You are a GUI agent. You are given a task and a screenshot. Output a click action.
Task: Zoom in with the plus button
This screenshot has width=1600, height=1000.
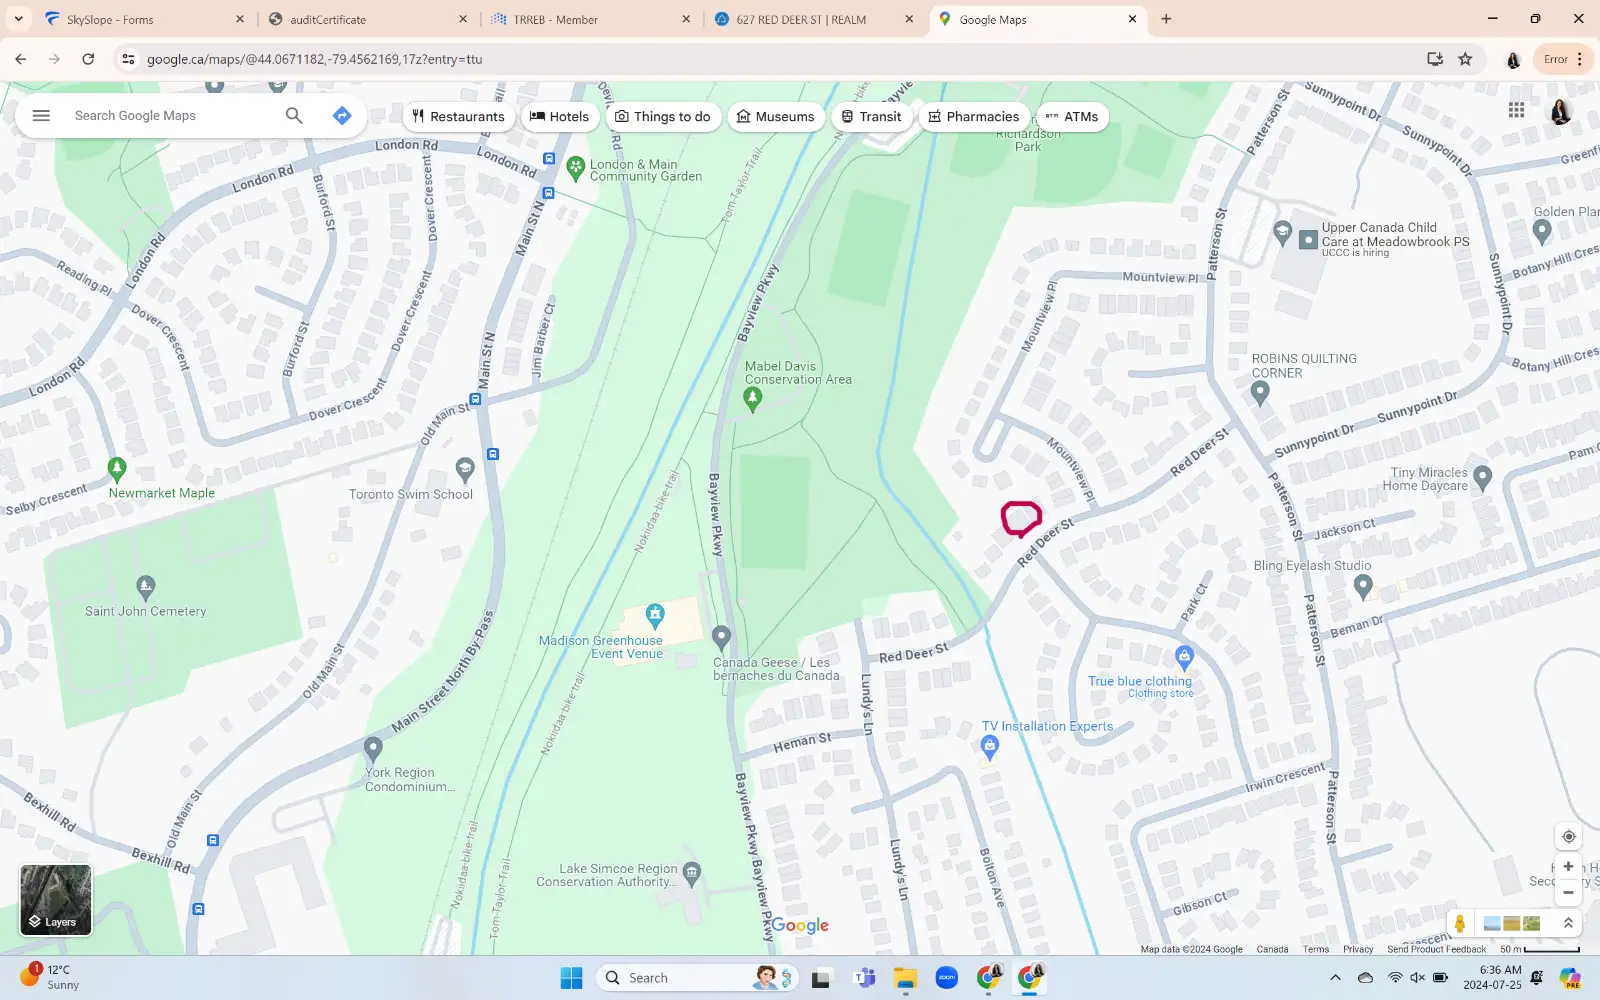[1568, 867]
